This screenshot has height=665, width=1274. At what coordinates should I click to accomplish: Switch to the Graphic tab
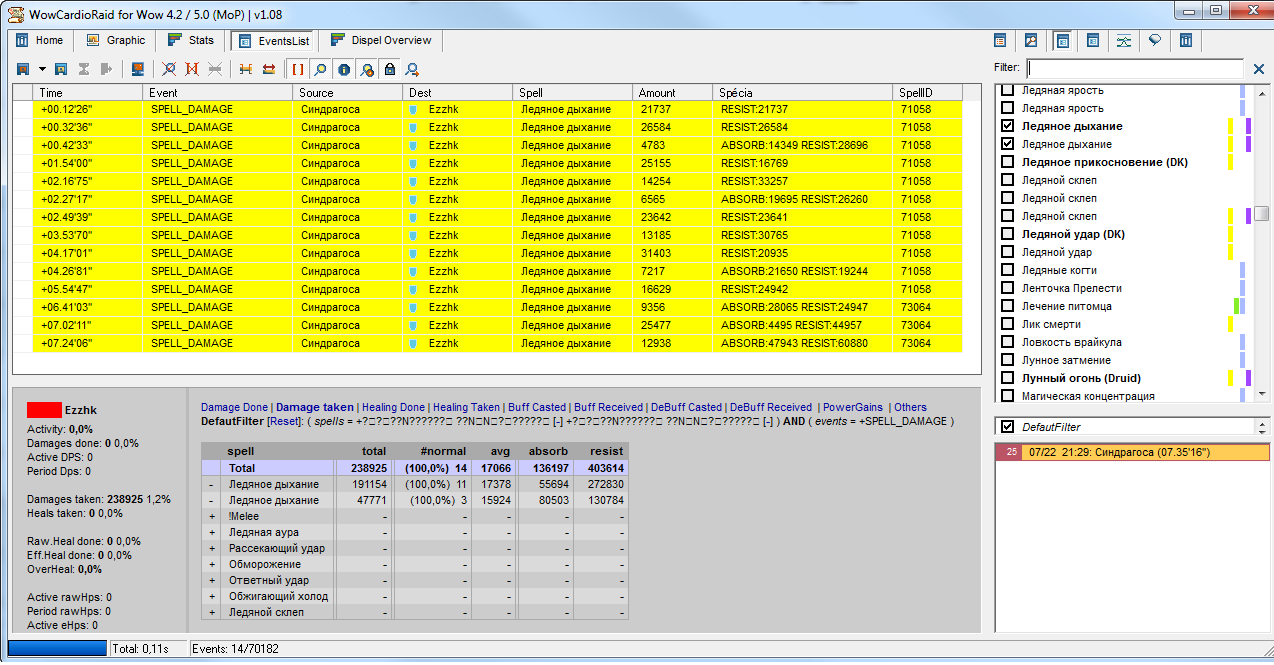point(117,41)
